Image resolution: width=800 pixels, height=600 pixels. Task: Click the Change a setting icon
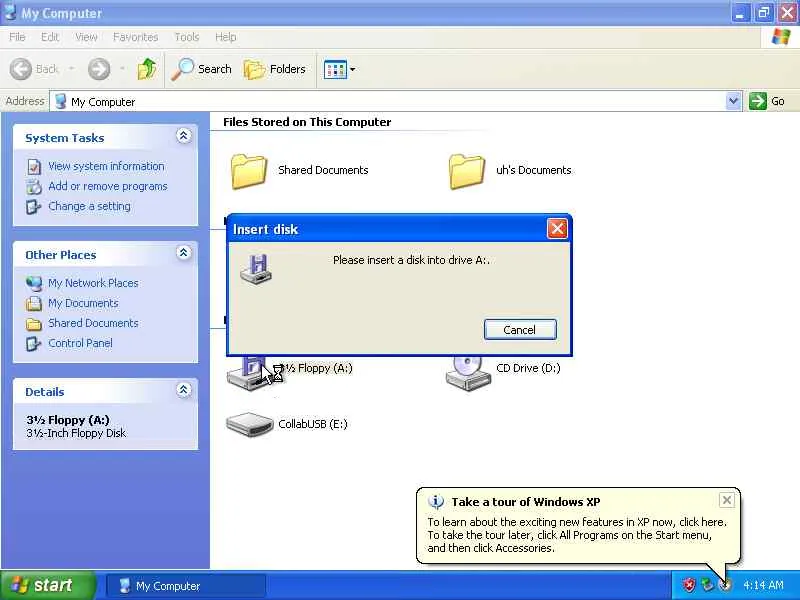[34, 207]
